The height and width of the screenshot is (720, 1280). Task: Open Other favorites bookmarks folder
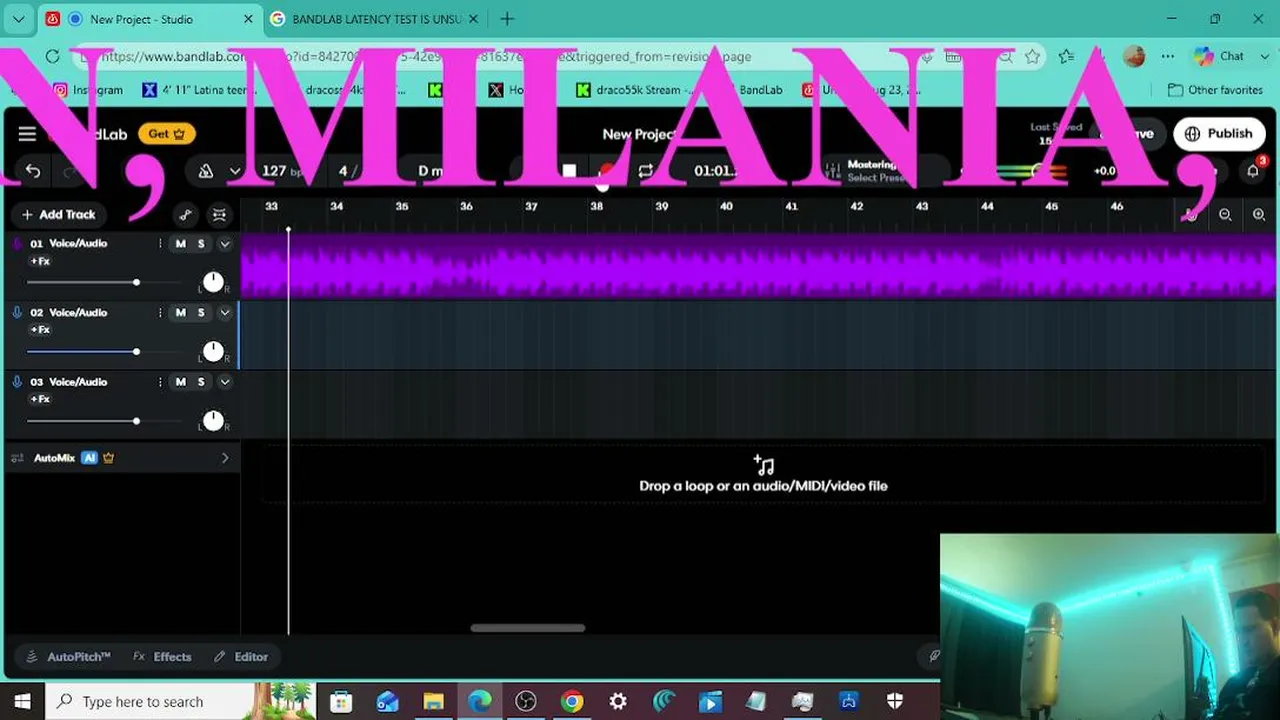point(1215,90)
